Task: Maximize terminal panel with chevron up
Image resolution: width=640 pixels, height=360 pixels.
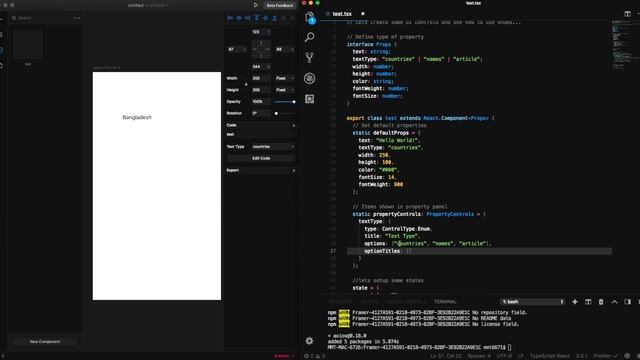Action: pyautogui.click(x=614, y=302)
